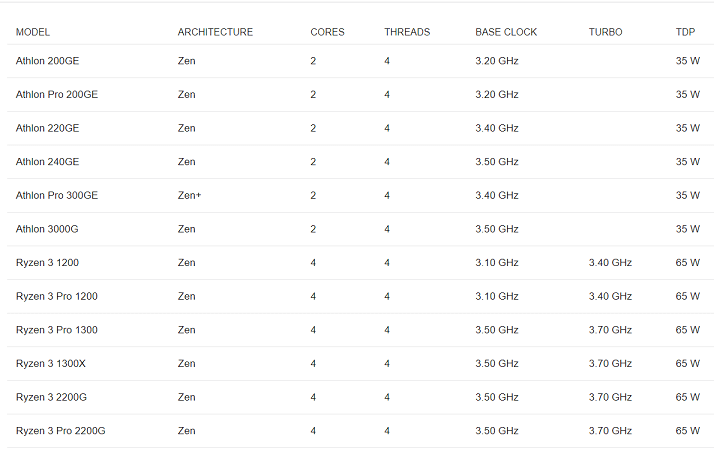This screenshot has width=714, height=451.
Task: Click the CORES column header
Action: tap(327, 32)
